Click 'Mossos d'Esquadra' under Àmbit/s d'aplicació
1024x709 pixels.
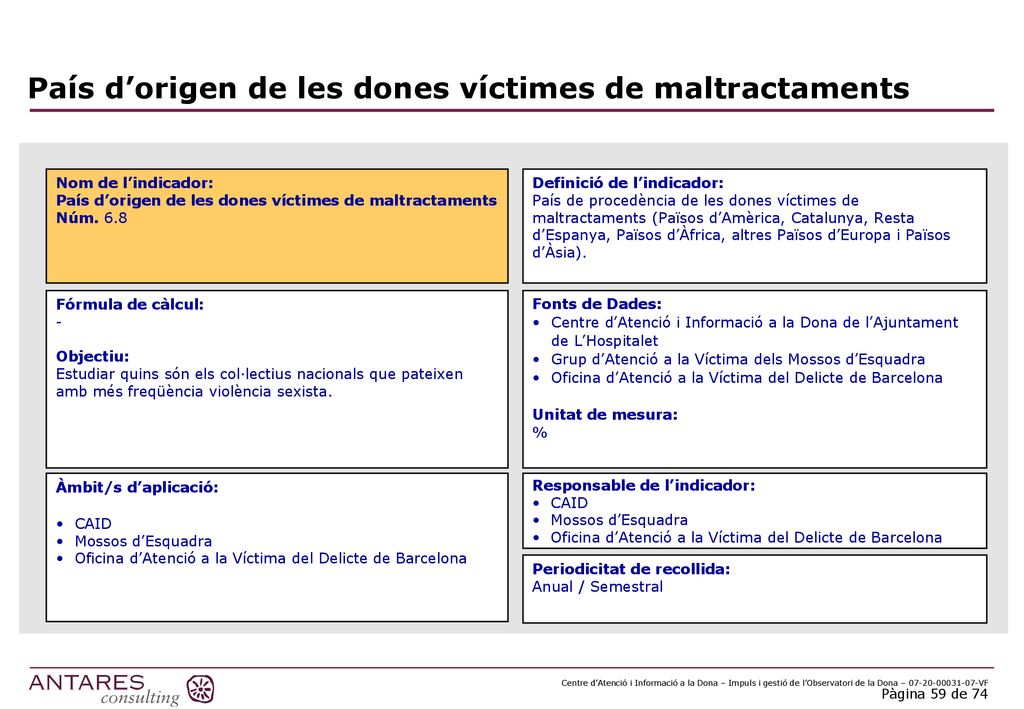tap(143, 541)
